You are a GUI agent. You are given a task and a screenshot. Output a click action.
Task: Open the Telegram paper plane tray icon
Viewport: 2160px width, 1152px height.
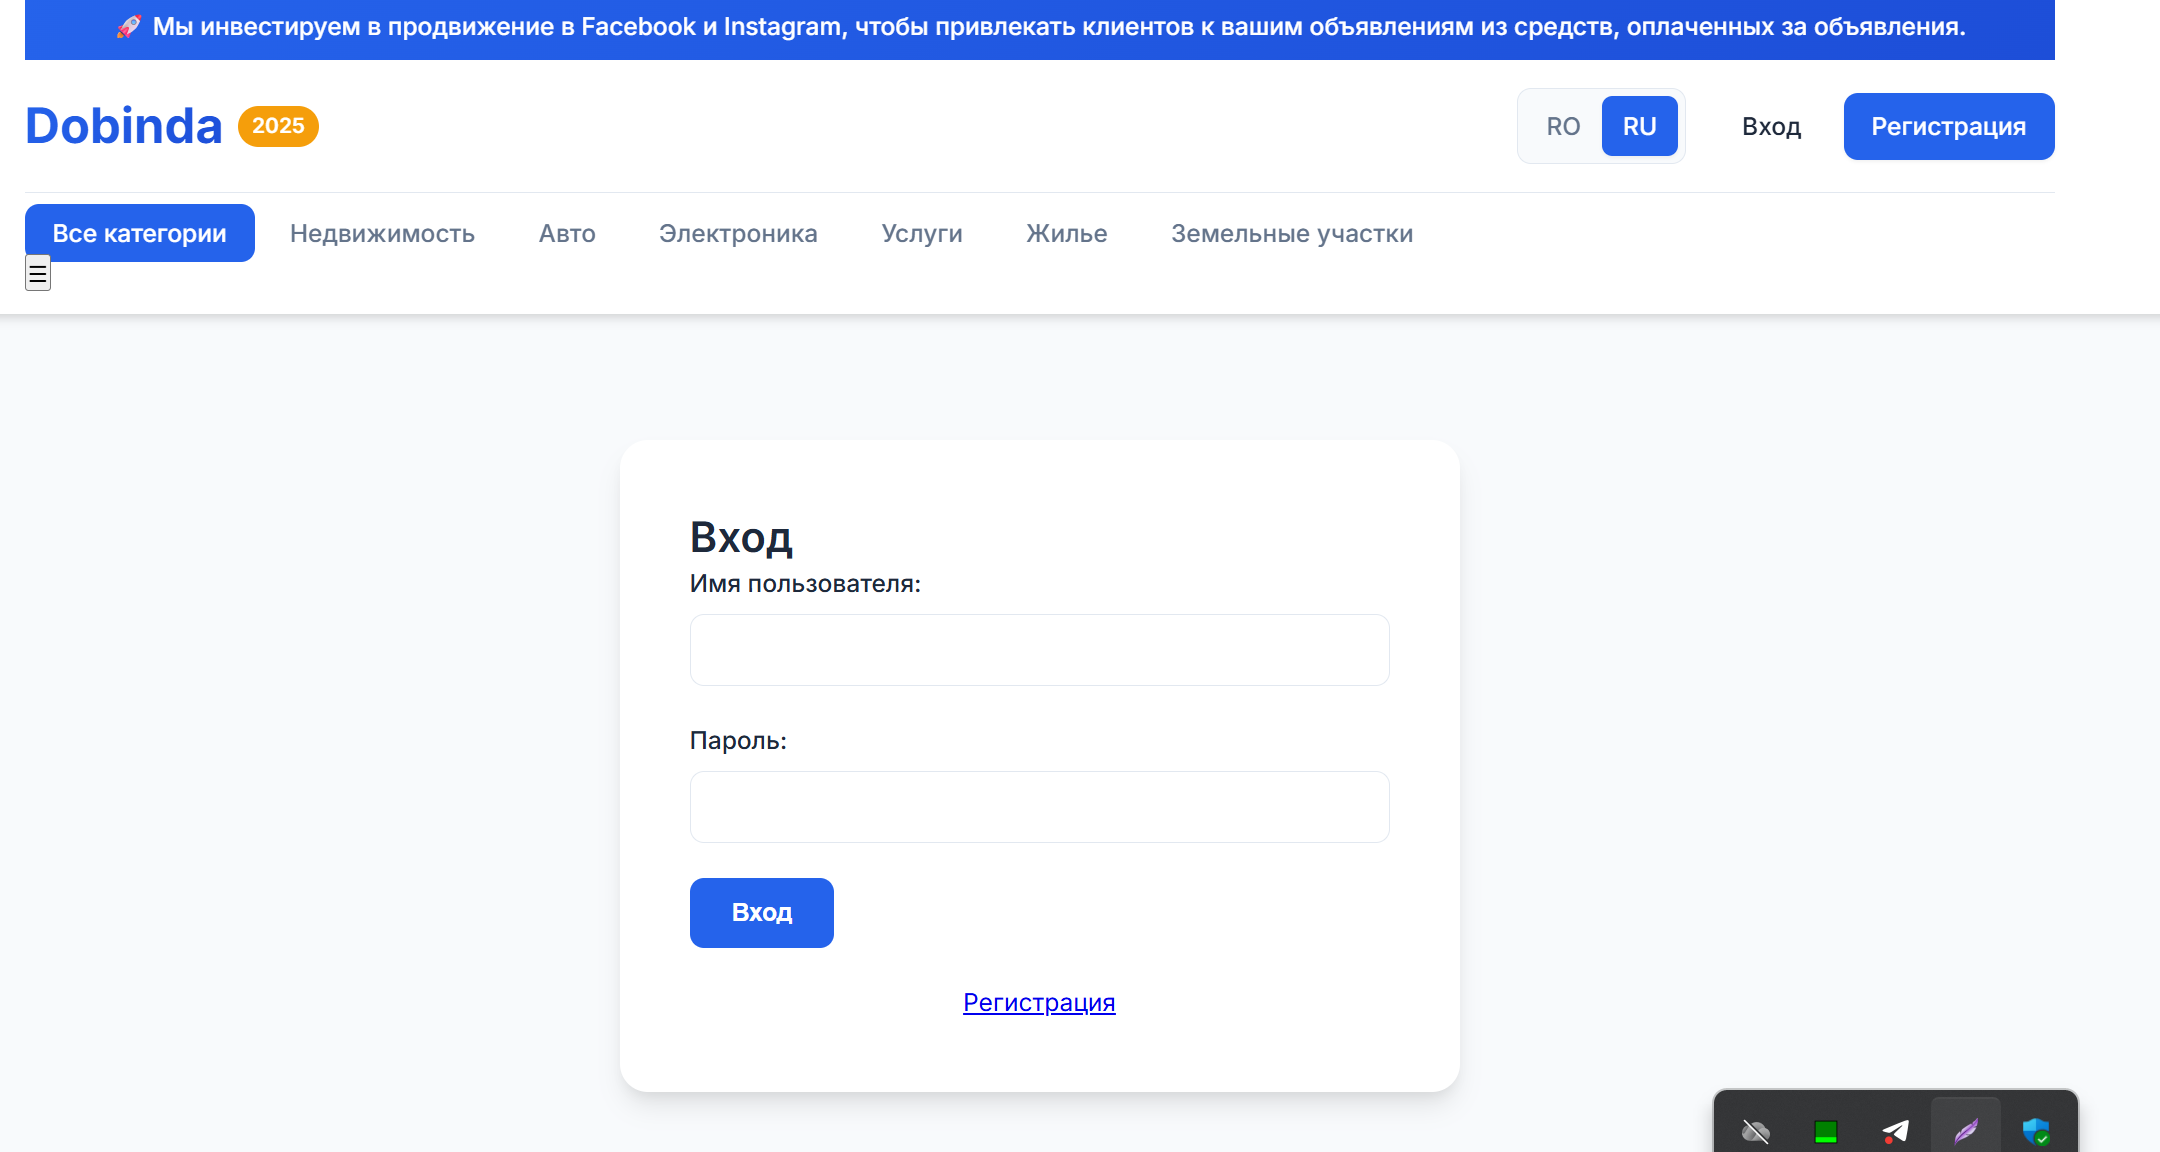pyautogui.click(x=1895, y=1131)
